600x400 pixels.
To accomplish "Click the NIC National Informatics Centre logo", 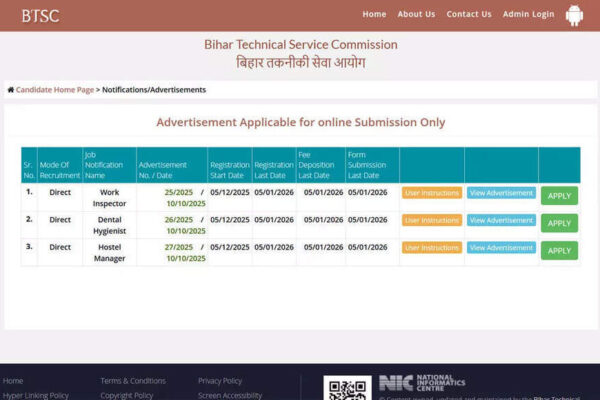I will (422, 383).
